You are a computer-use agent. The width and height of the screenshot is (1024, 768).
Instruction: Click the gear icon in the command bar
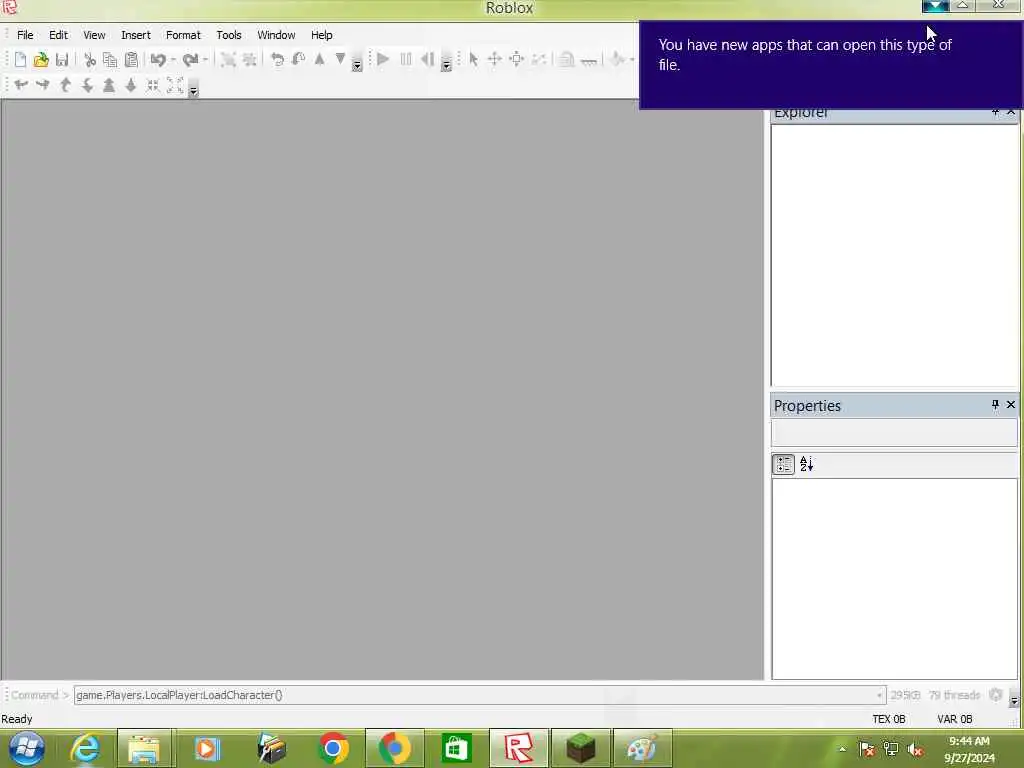pos(995,695)
